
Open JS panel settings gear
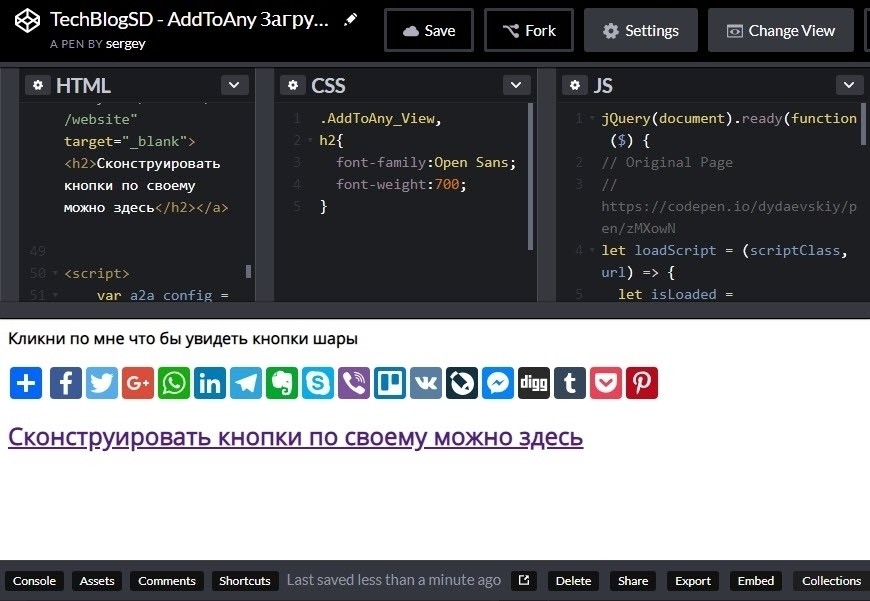575,85
